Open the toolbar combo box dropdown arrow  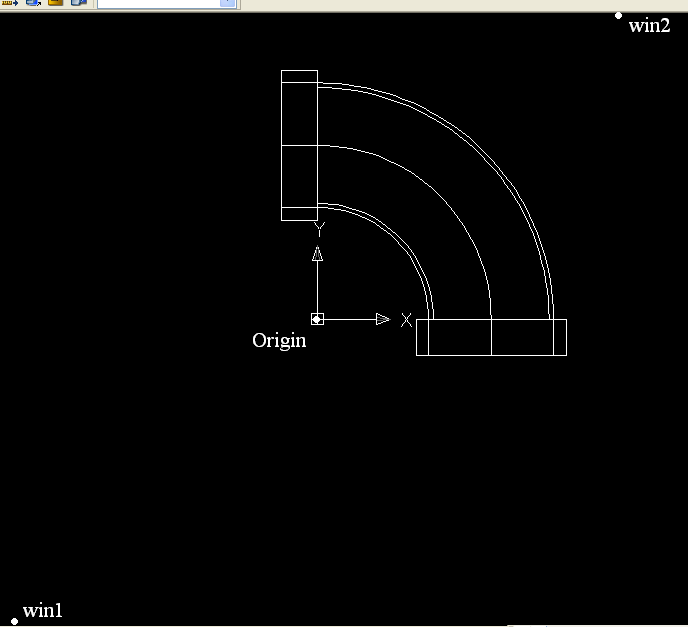[227, 3]
